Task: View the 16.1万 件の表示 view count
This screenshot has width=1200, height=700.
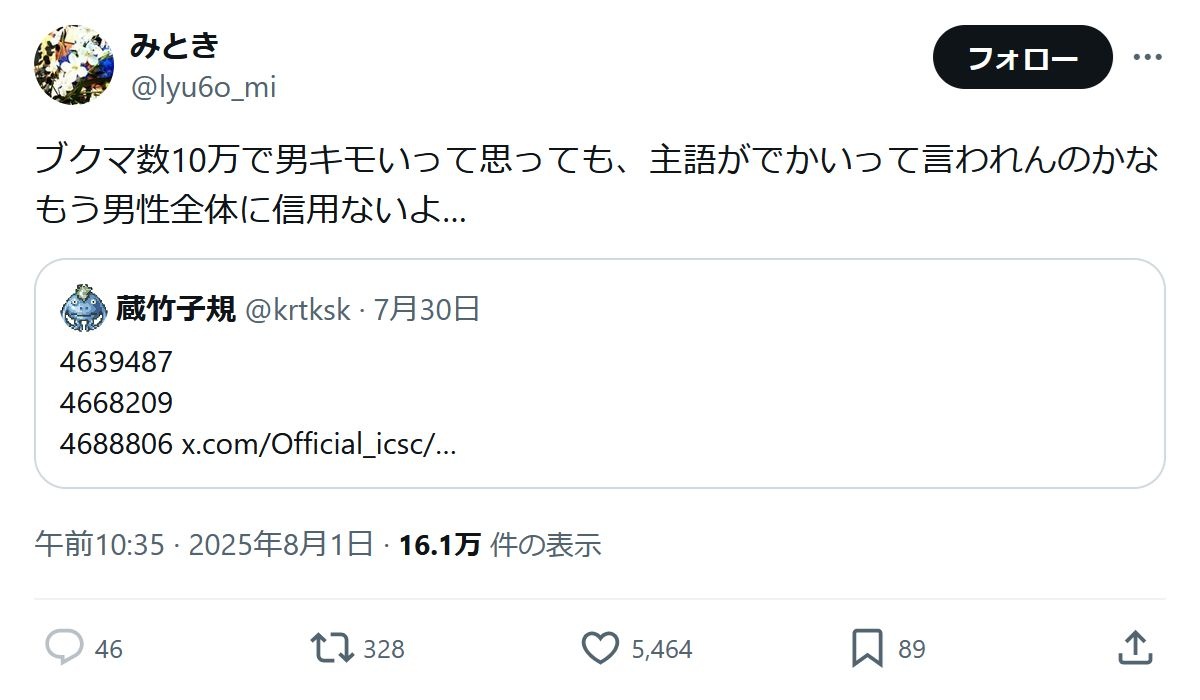Action: 500,545
